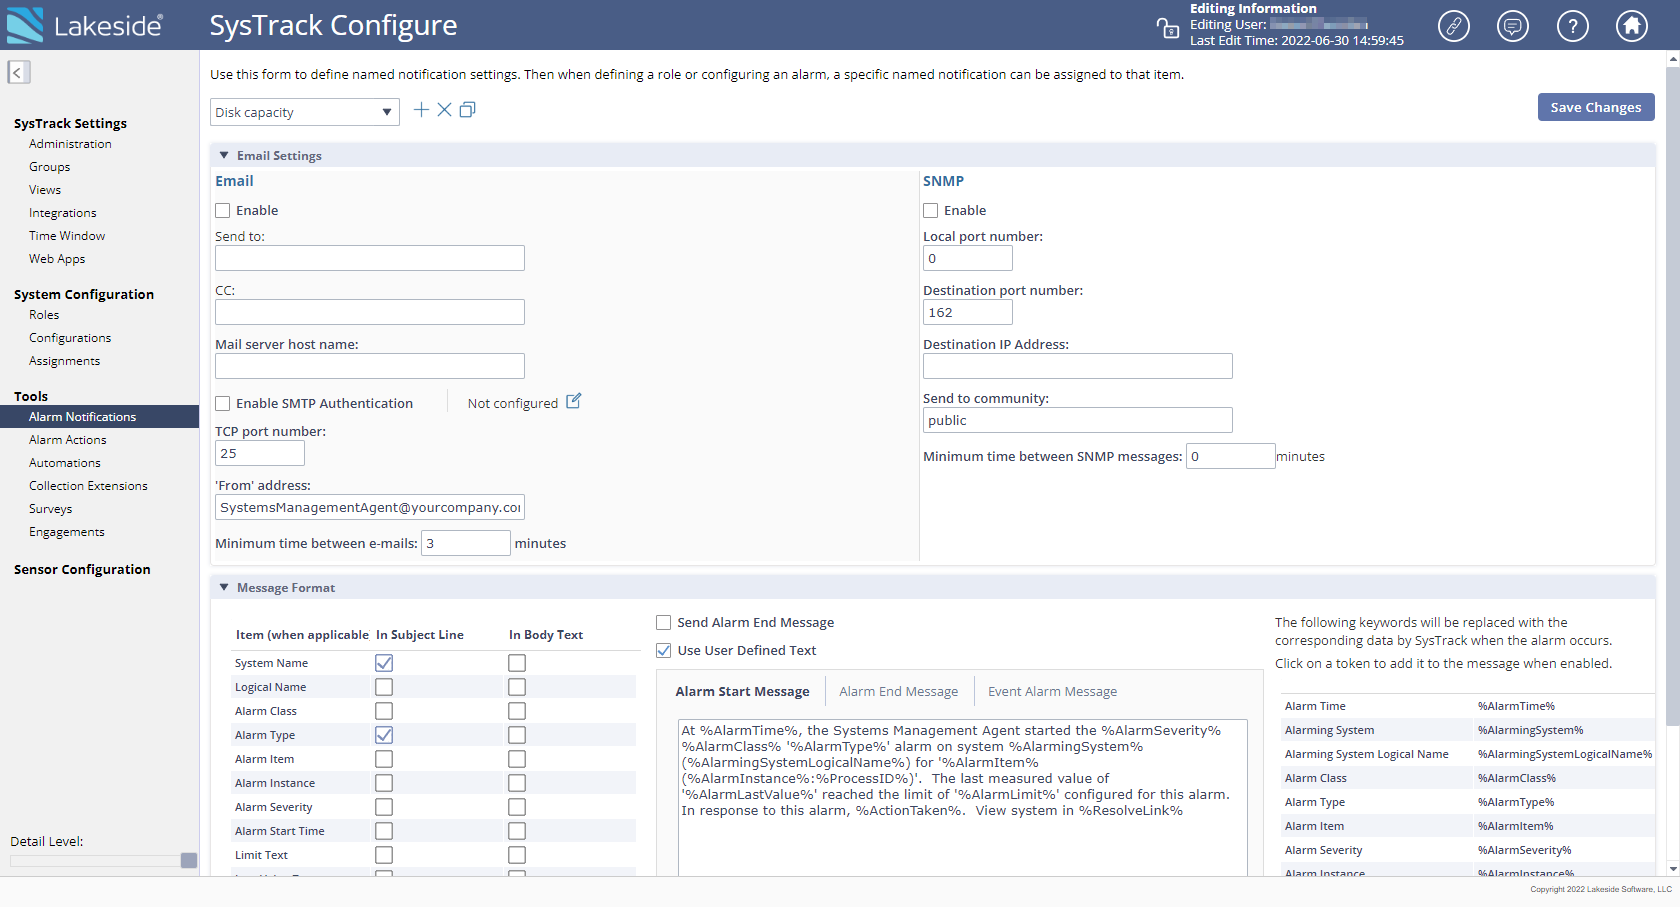
Task: Click the lock editing information icon
Action: (1168, 28)
